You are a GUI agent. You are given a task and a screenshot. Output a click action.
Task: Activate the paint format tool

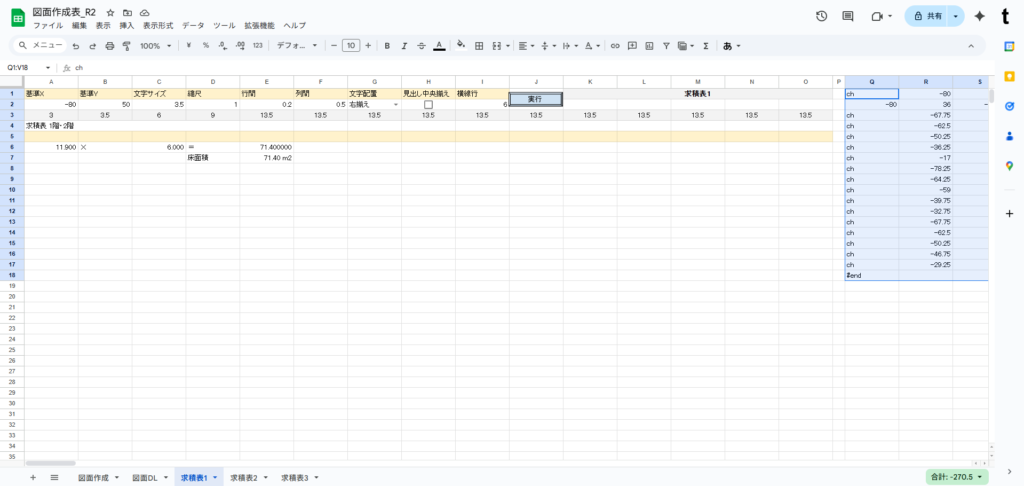click(127, 46)
